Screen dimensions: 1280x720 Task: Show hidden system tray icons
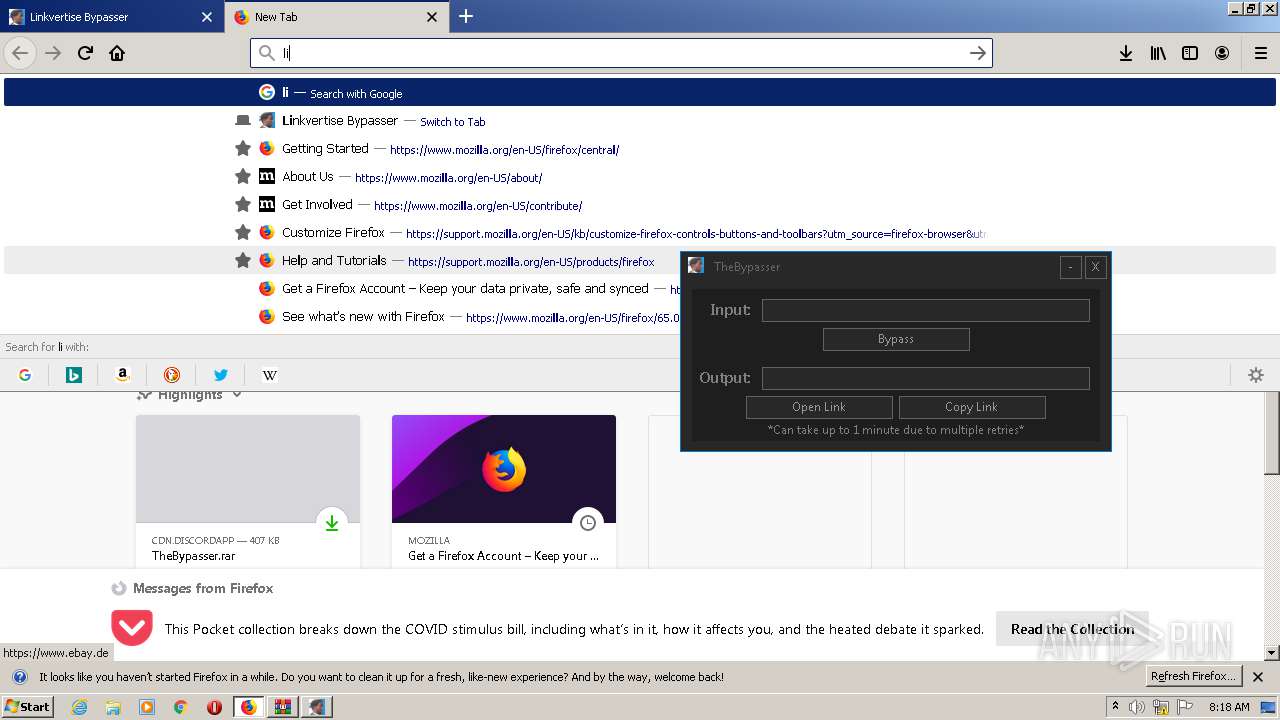click(1116, 707)
